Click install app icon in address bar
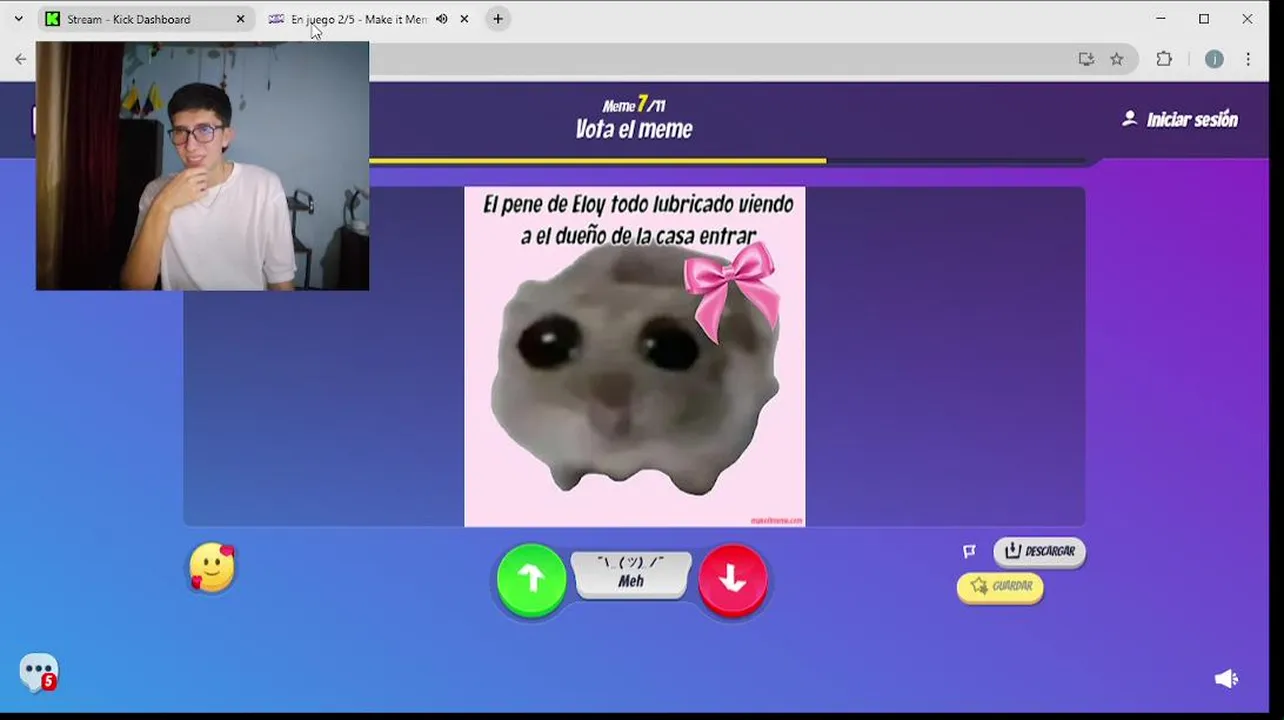The width and height of the screenshot is (1284, 720). click(x=1086, y=59)
